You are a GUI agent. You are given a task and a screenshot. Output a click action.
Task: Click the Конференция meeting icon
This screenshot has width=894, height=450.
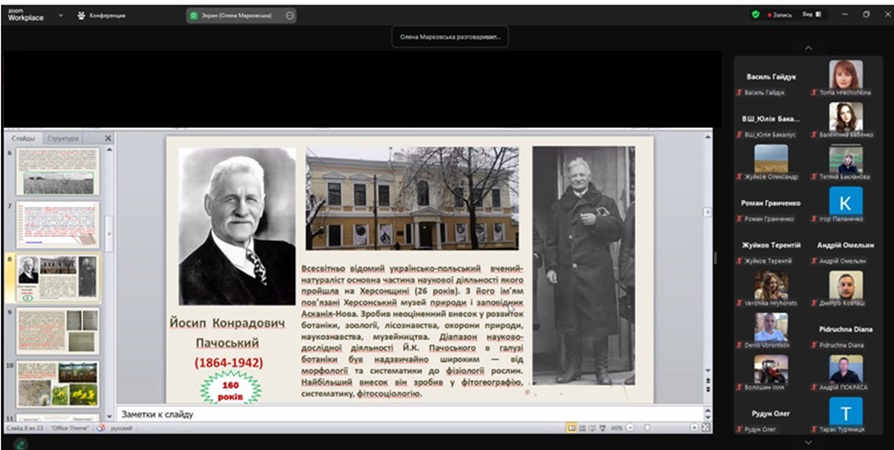pyautogui.click(x=82, y=15)
